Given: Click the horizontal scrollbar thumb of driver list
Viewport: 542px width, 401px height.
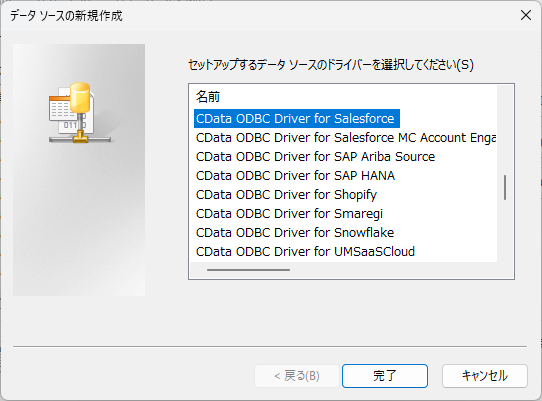Looking at the screenshot, I should click(x=248, y=270).
